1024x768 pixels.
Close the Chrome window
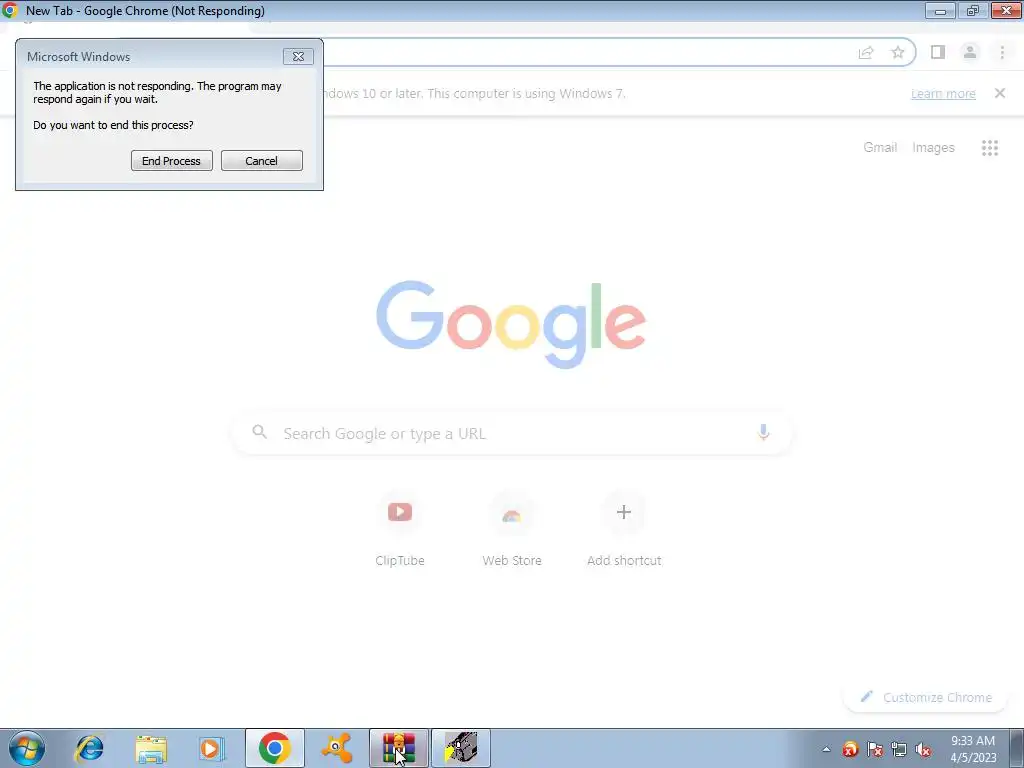point(1006,10)
